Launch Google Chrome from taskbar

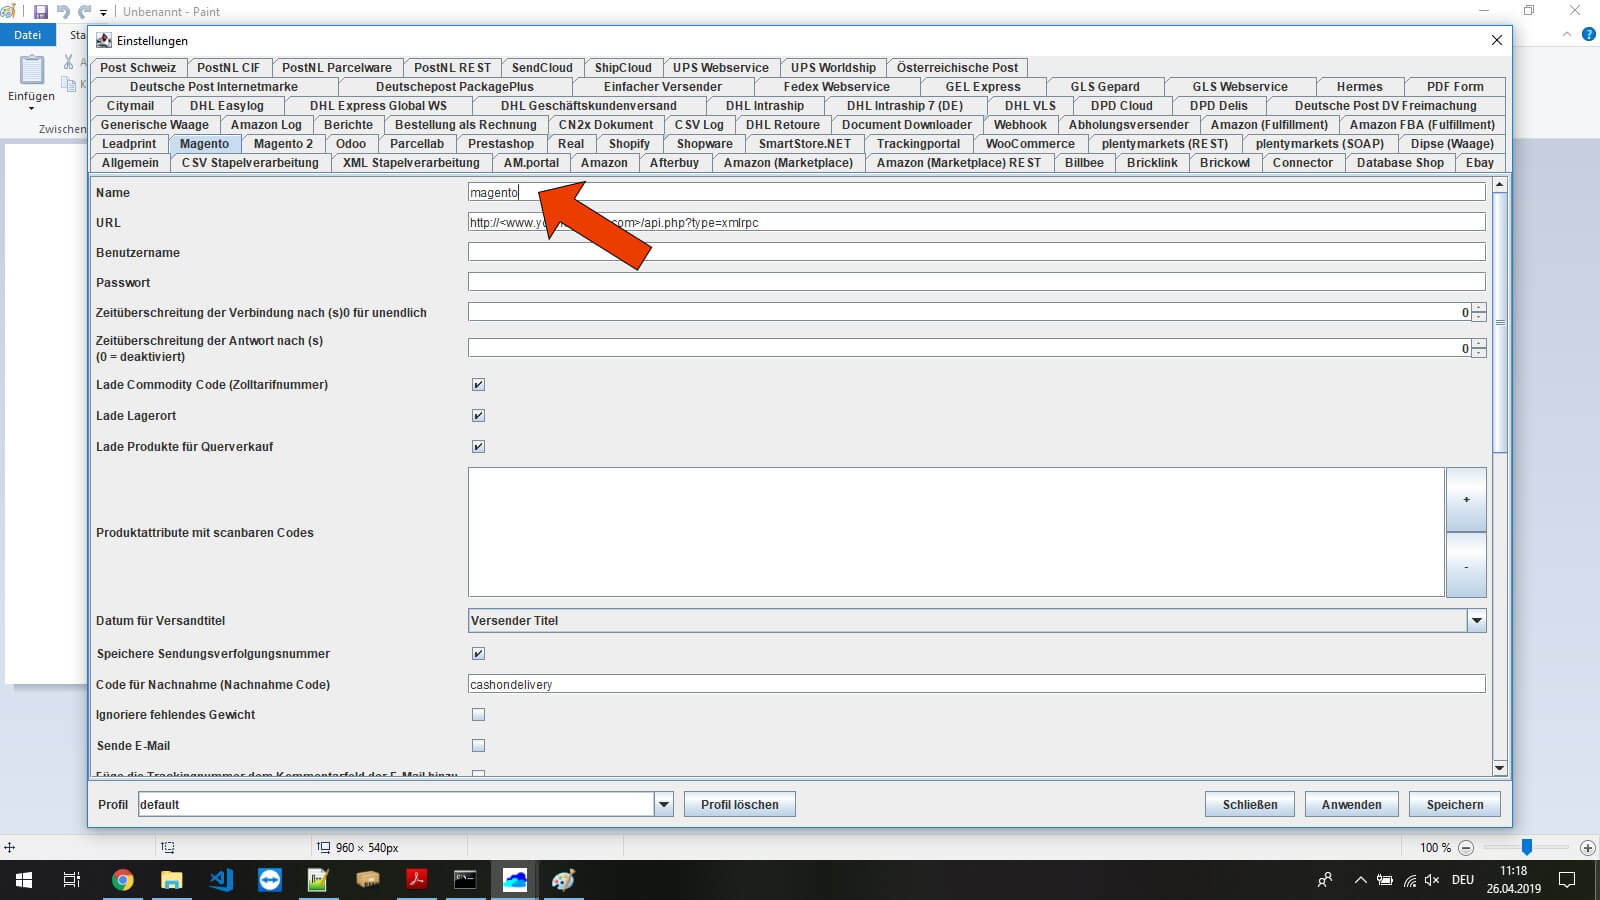pos(122,880)
